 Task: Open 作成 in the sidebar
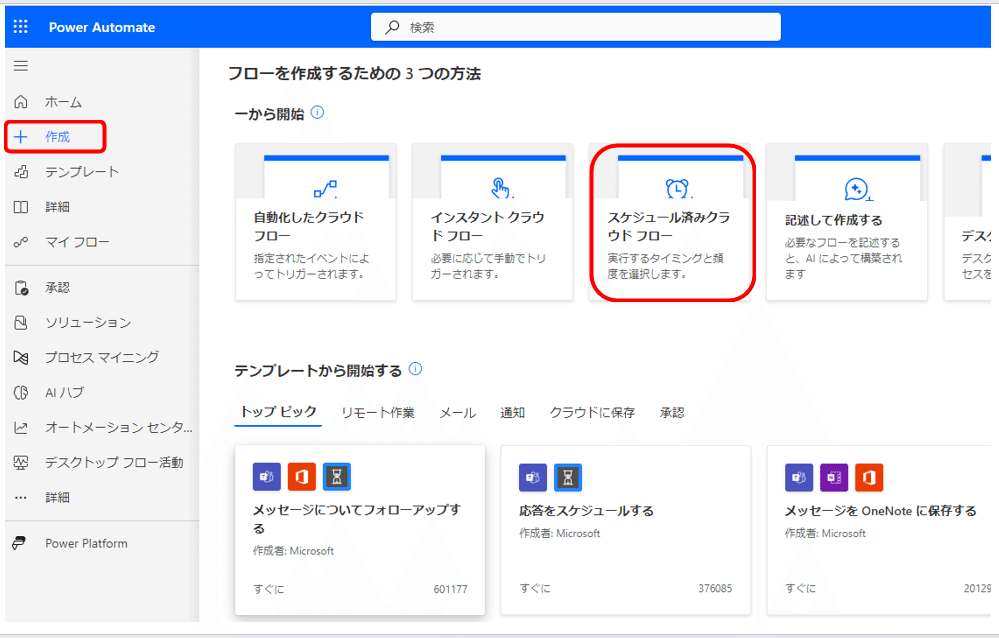coord(55,136)
